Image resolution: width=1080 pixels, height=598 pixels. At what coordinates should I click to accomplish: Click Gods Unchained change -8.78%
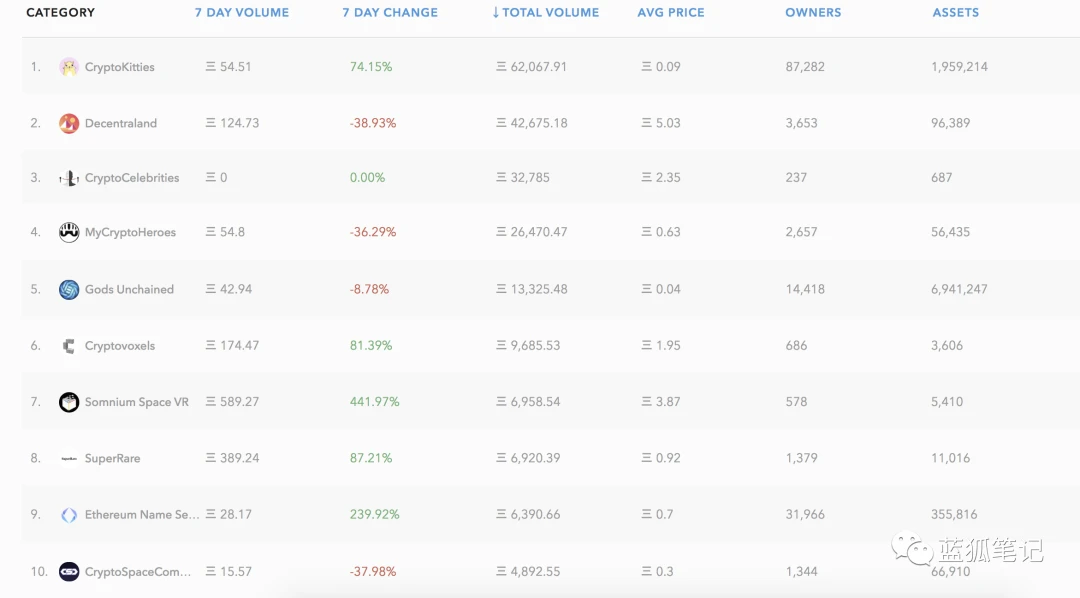click(369, 289)
